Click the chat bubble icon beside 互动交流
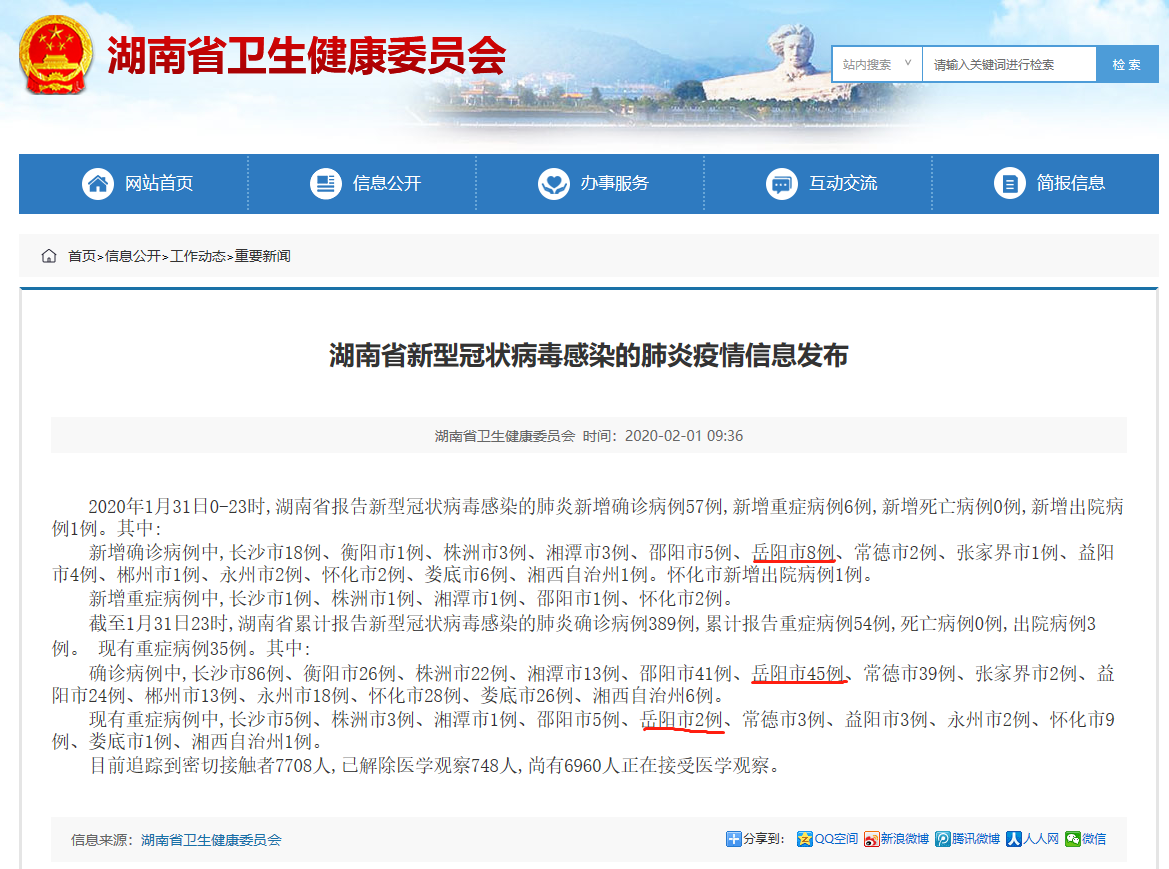Screen dimensions: 1169x869 click(x=782, y=183)
